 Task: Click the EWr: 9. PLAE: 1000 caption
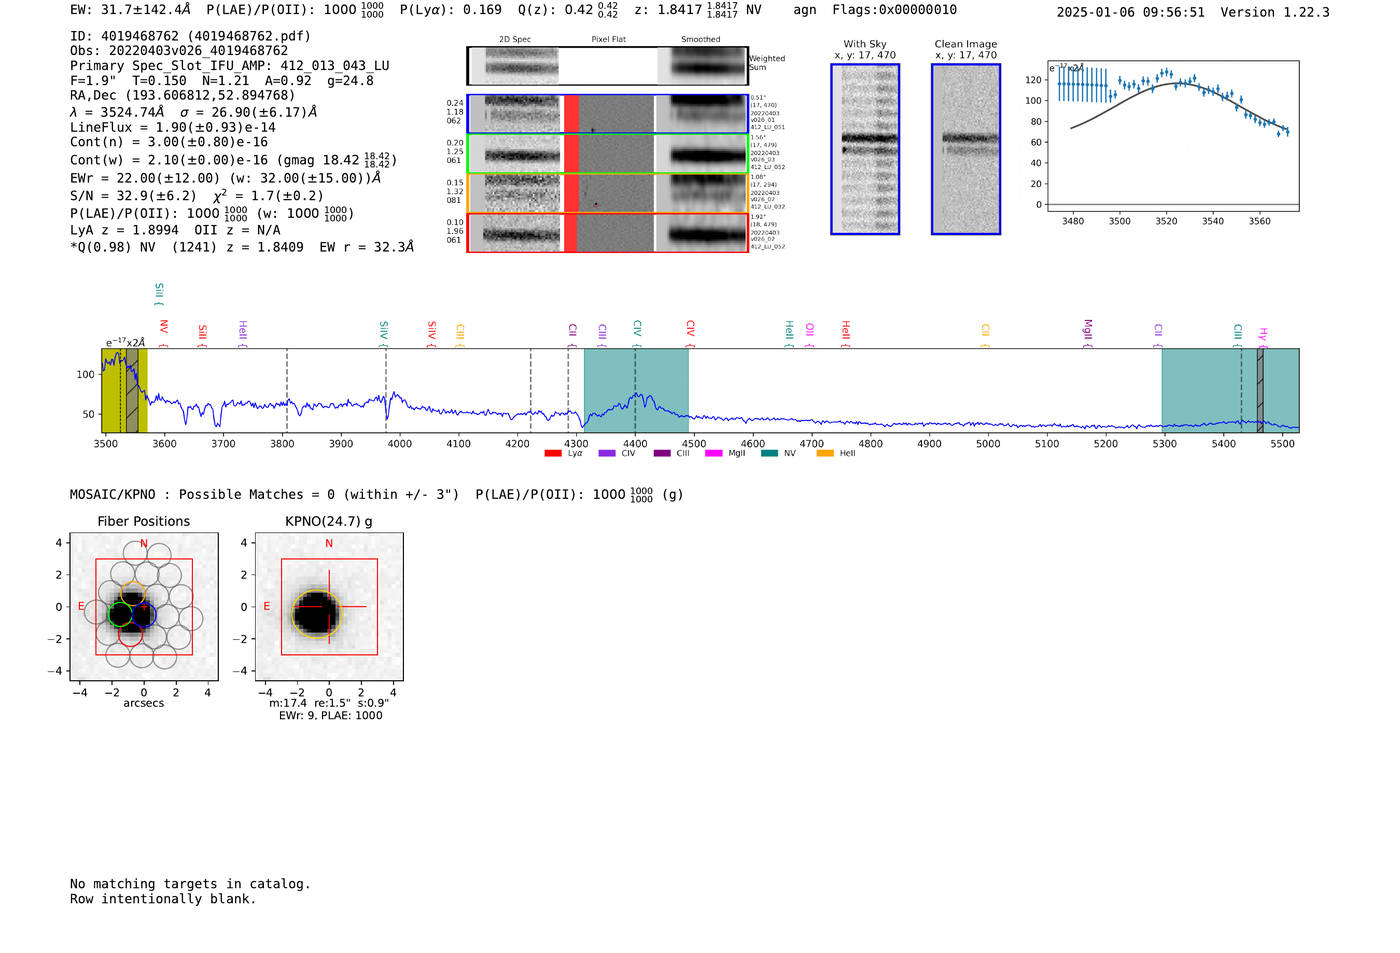click(330, 716)
